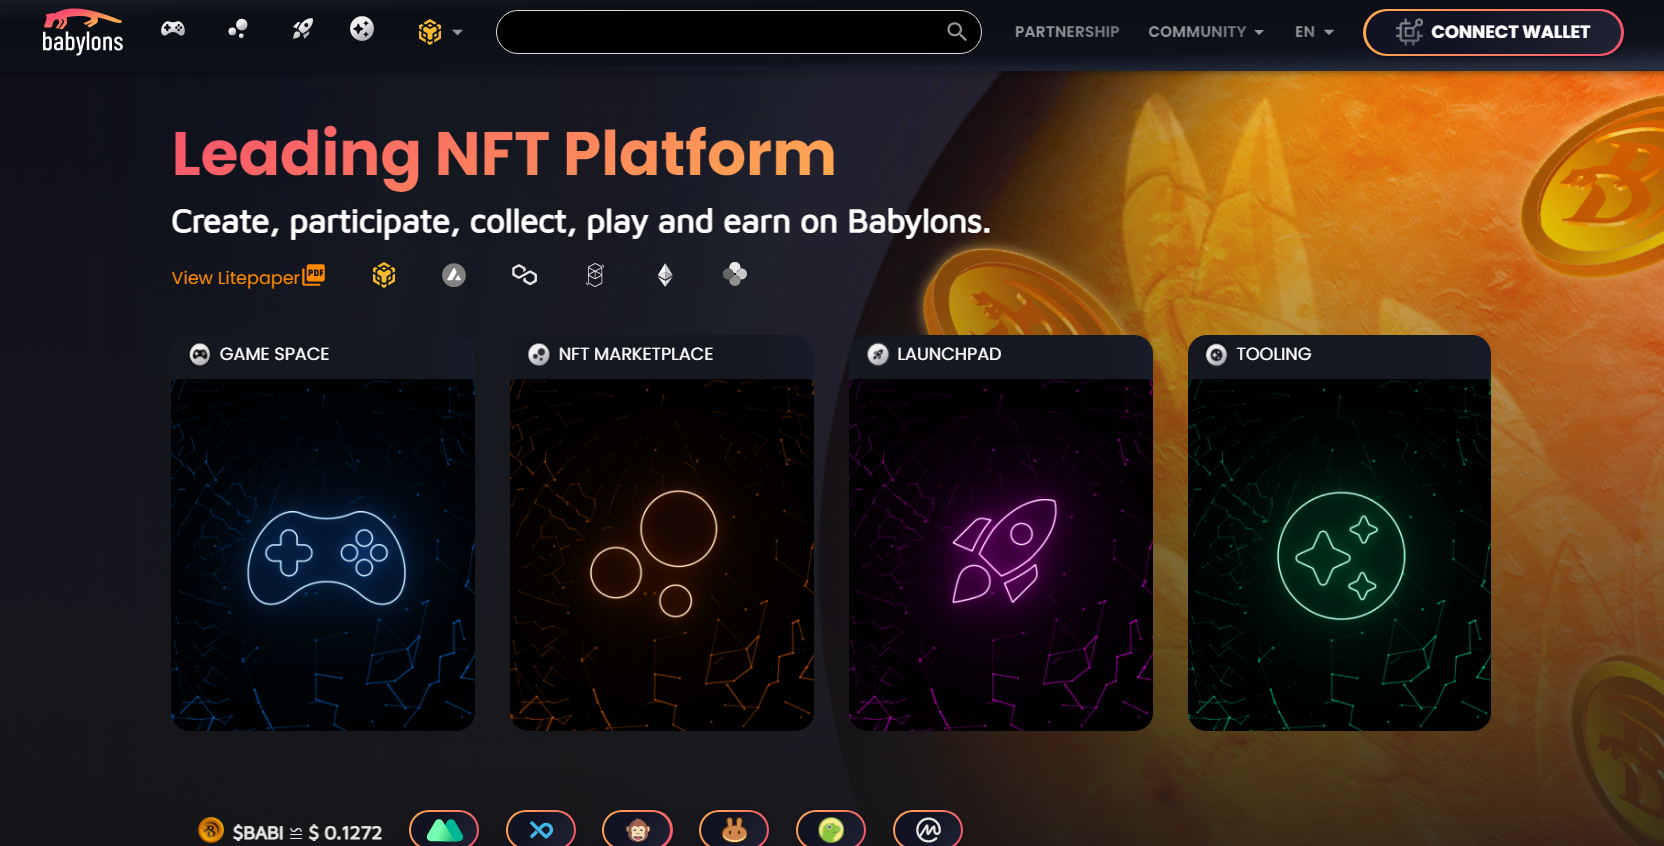Click the green sparkle tooling card image
1664x846 pixels.
[x=1339, y=555]
